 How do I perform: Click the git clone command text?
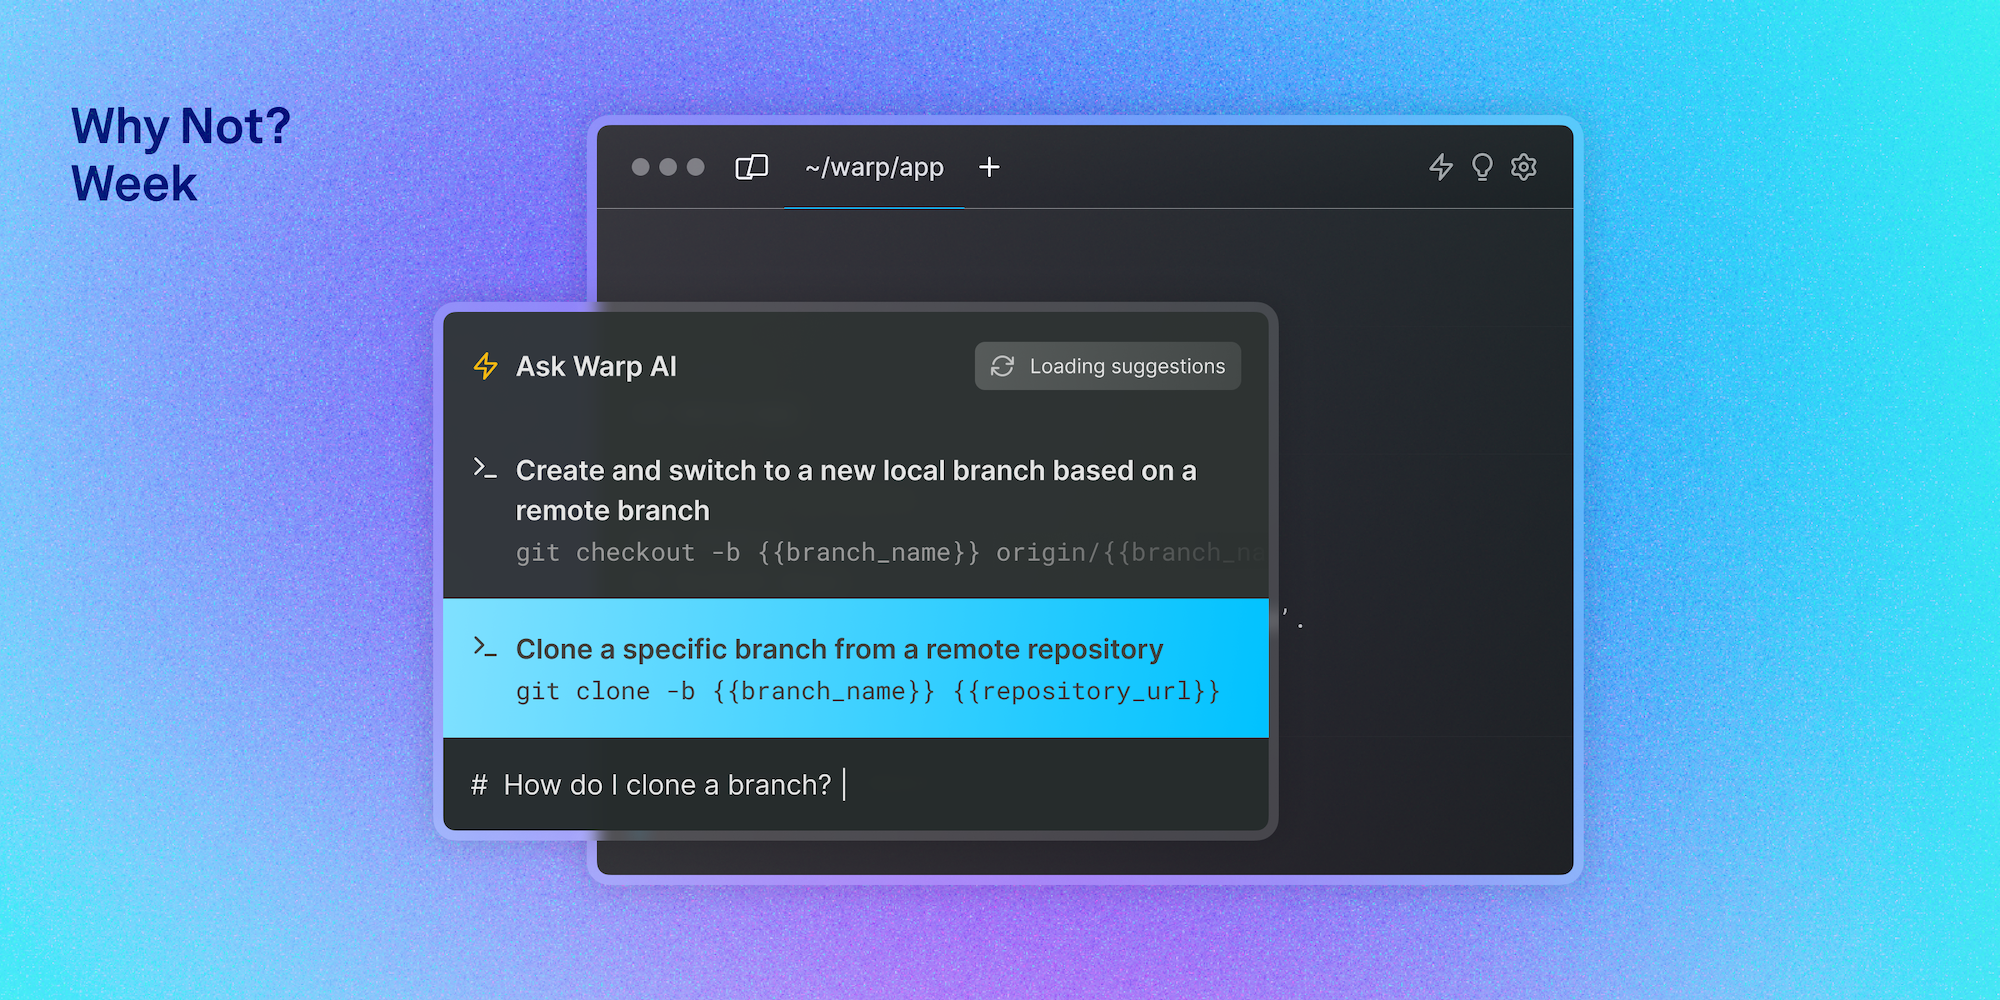coord(868,690)
